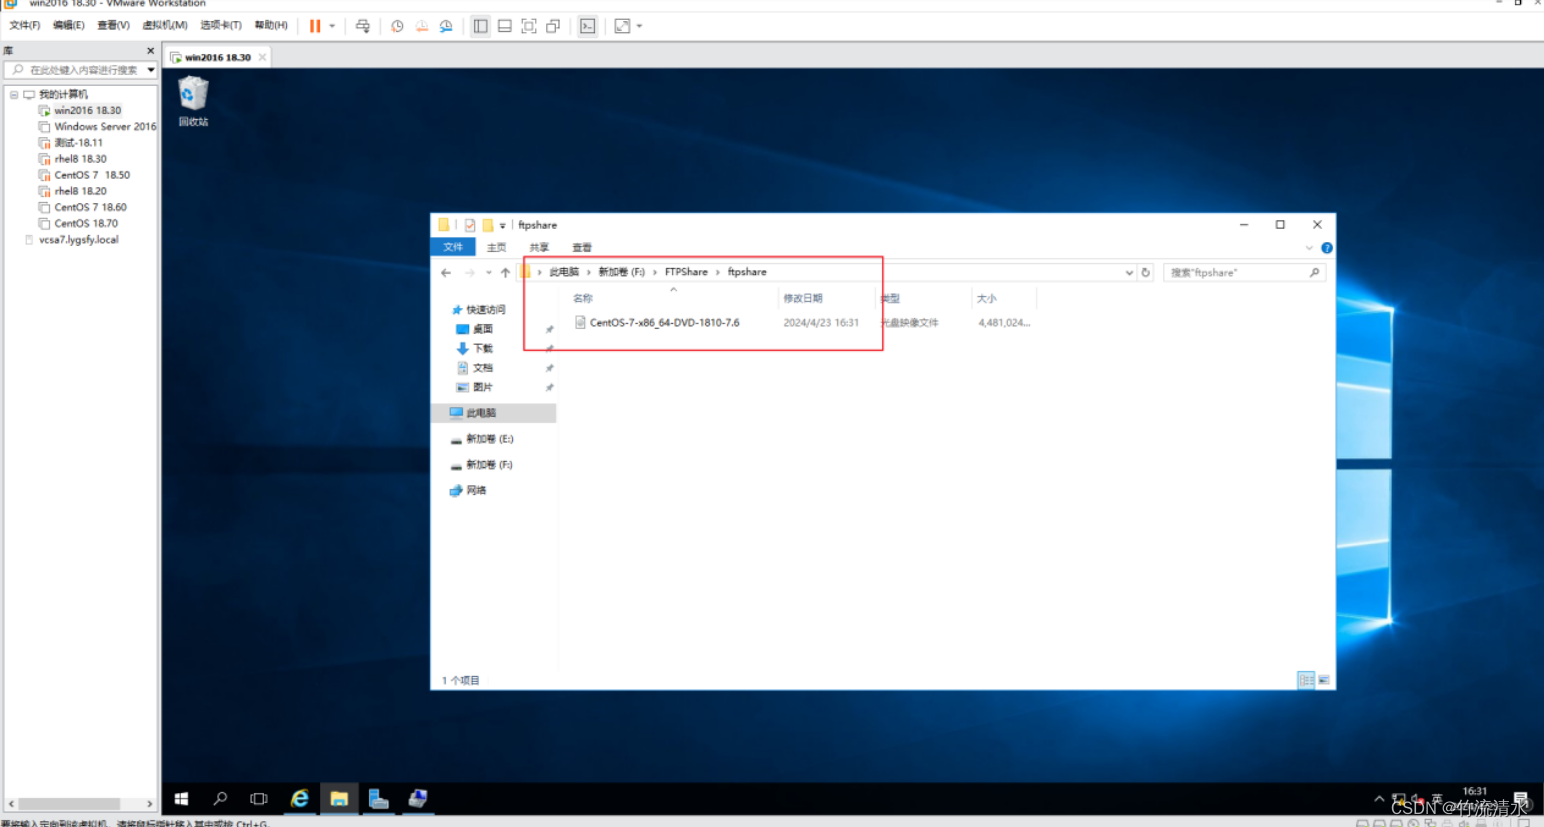
Task: Toggle the thumbnail bar view icon
Action: 505,26
